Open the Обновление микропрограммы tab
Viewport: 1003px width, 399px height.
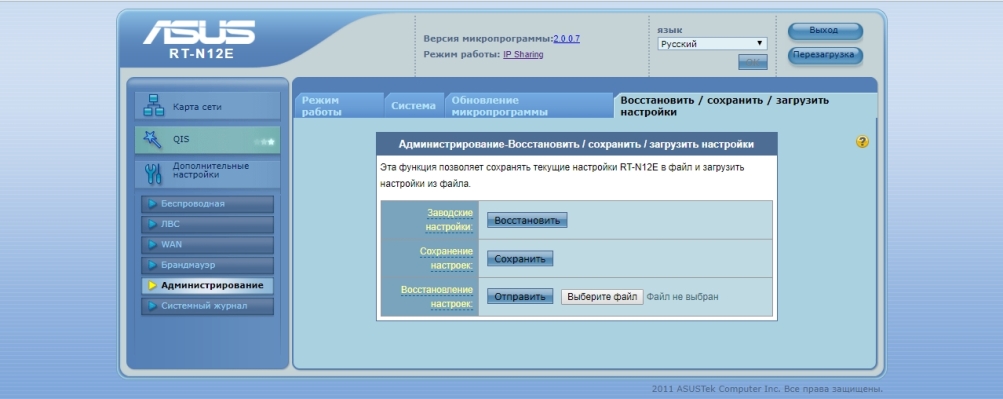(x=529, y=106)
